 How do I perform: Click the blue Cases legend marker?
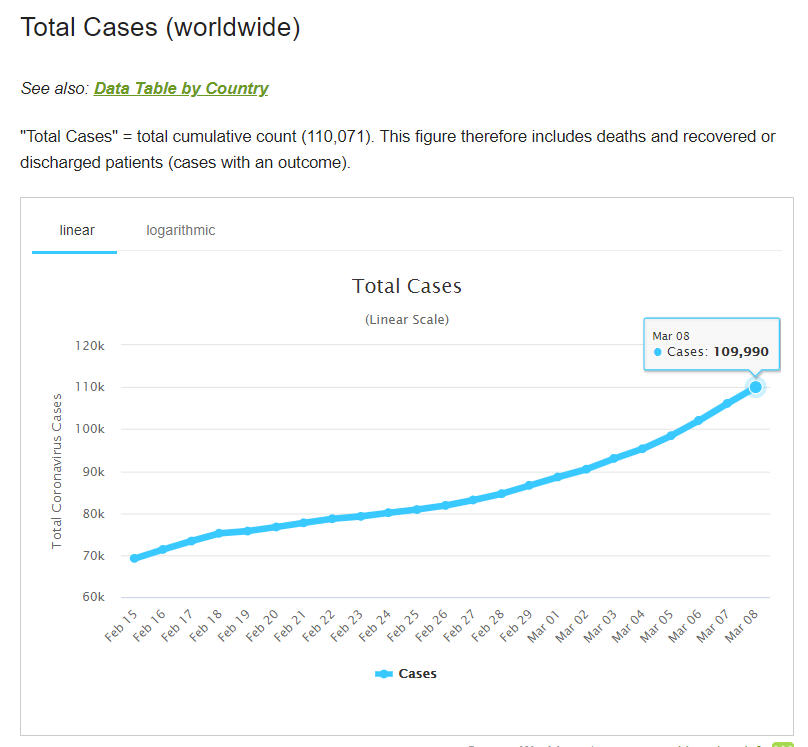[x=384, y=674]
